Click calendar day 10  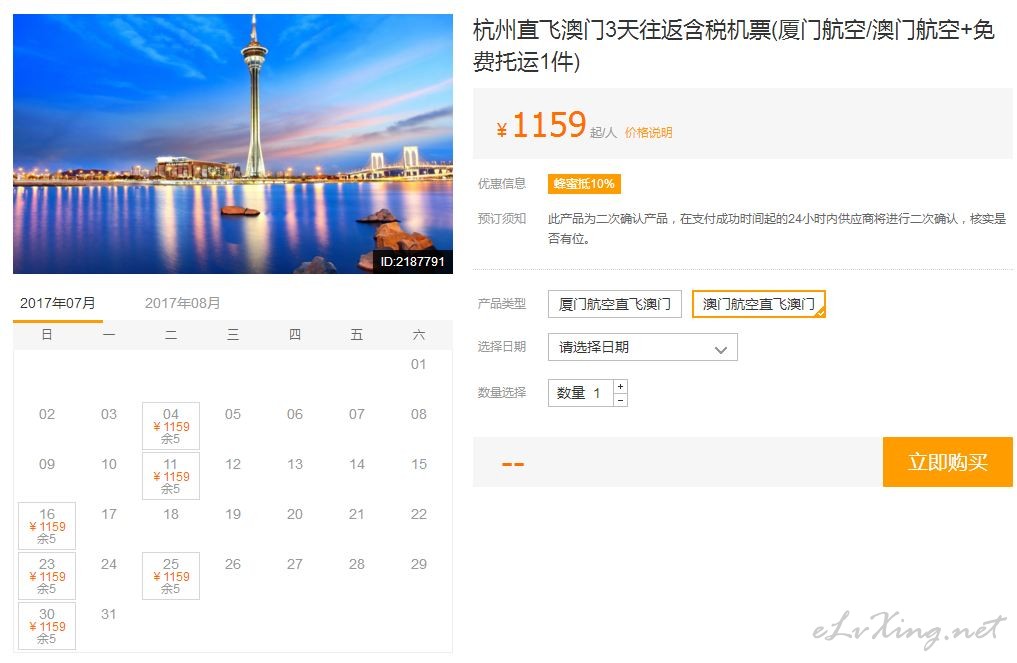pyautogui.click(x=109, y=464)
